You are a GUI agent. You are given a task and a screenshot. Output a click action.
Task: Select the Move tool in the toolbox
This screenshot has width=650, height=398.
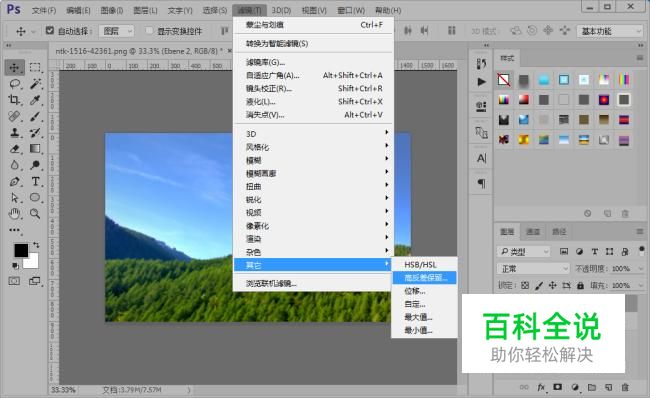click(x=15, y=67)
